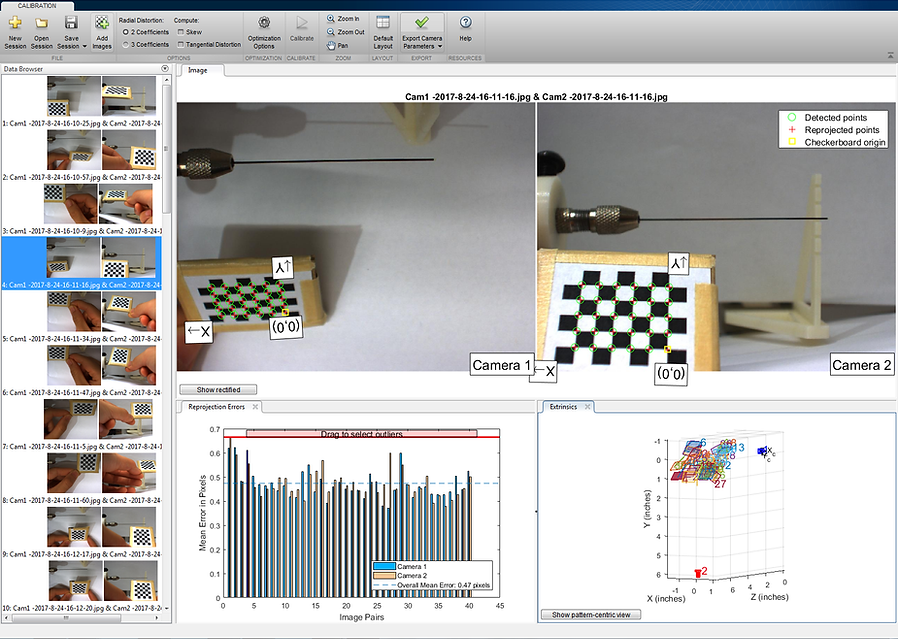Screen dimensions: 898x639
Task: Click the Show rectified button
Action: (218, 389)
